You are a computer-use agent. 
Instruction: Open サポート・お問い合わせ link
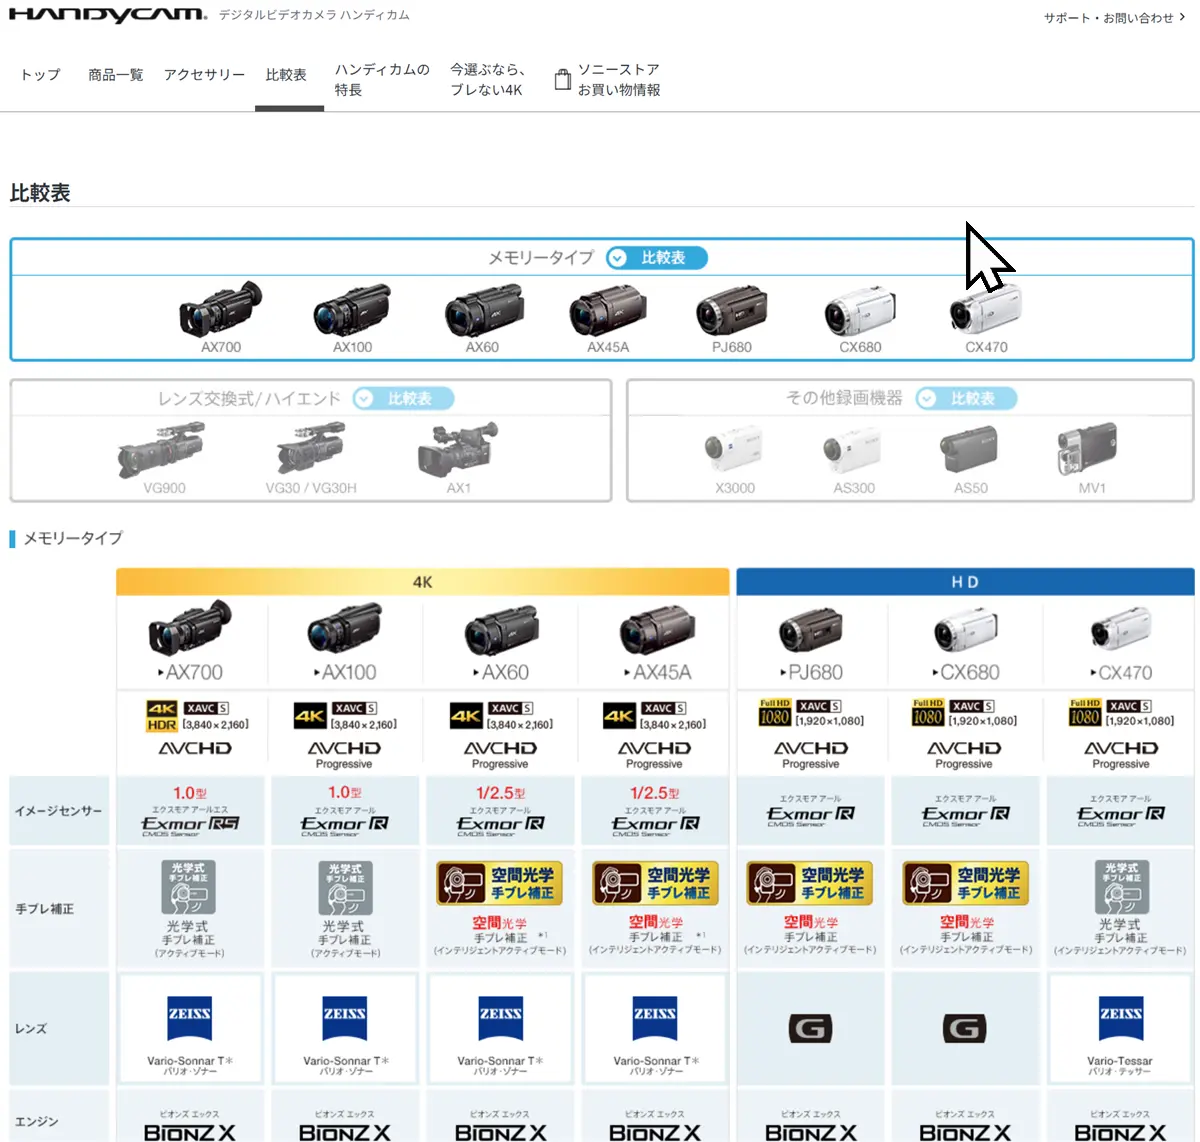tap(1113, 18)
